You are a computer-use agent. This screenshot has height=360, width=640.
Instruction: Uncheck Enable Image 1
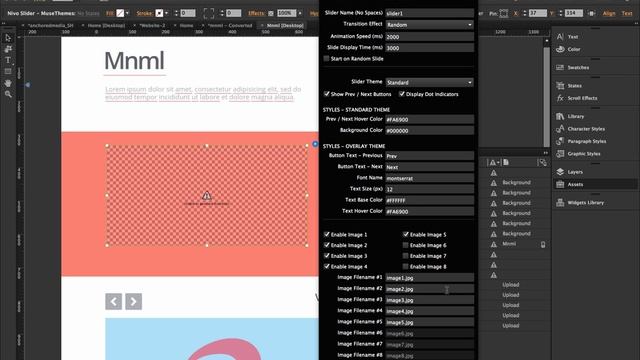click(327, 234)
